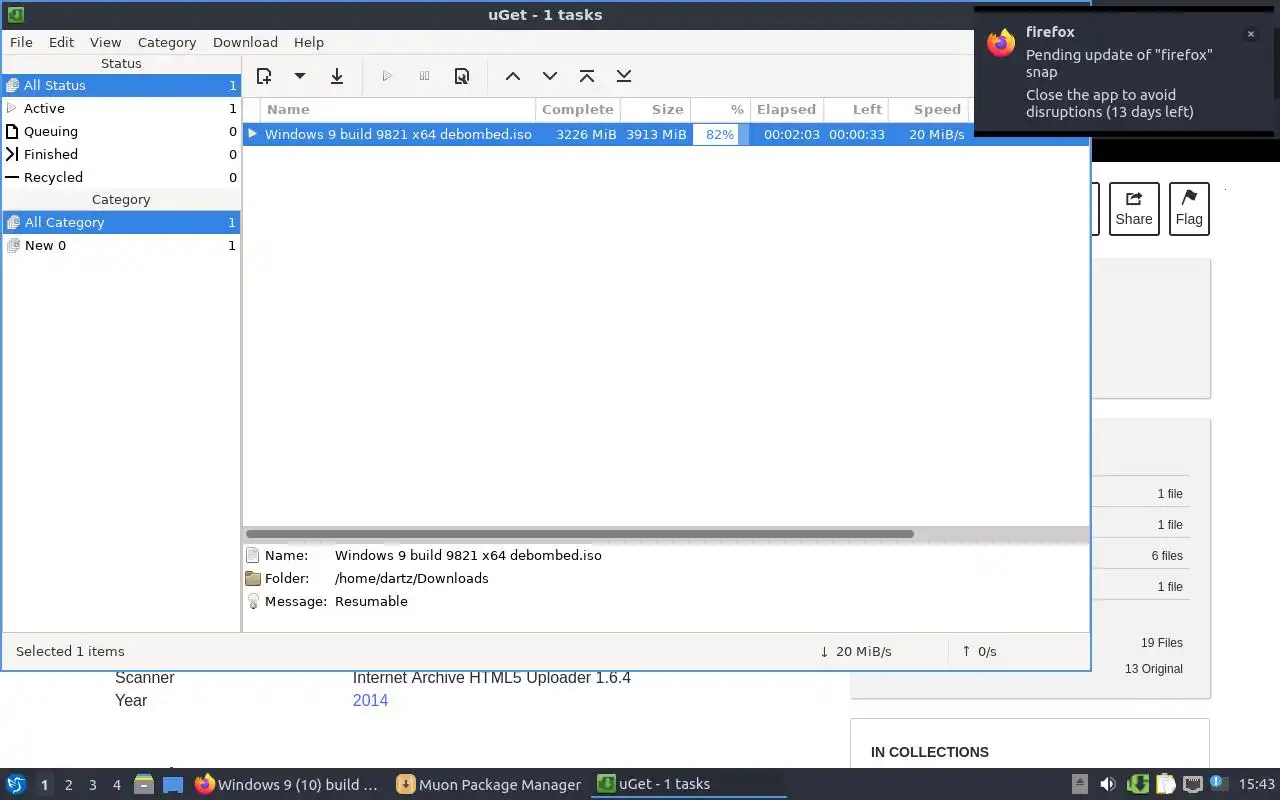Switch to Muon Package Manager taskbar entry

(488, 784)
